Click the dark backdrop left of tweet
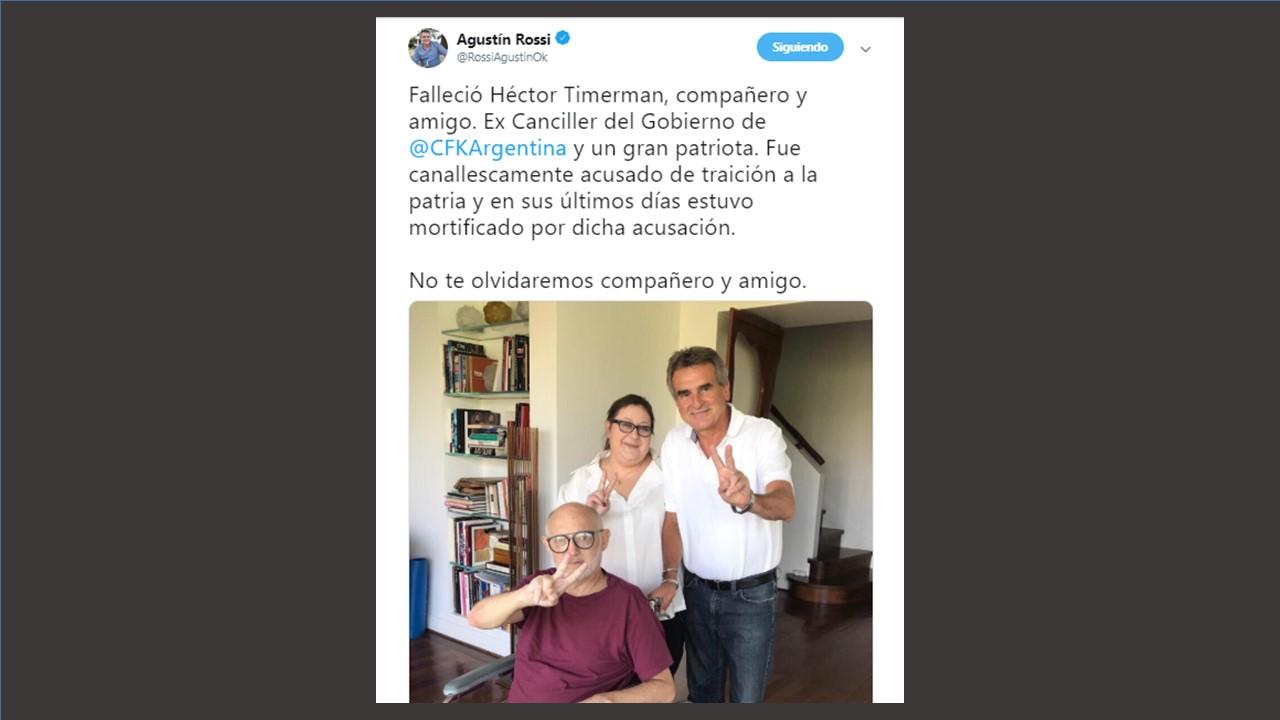Viewport: 1280px width, 720px height. (x=188, y=360)
